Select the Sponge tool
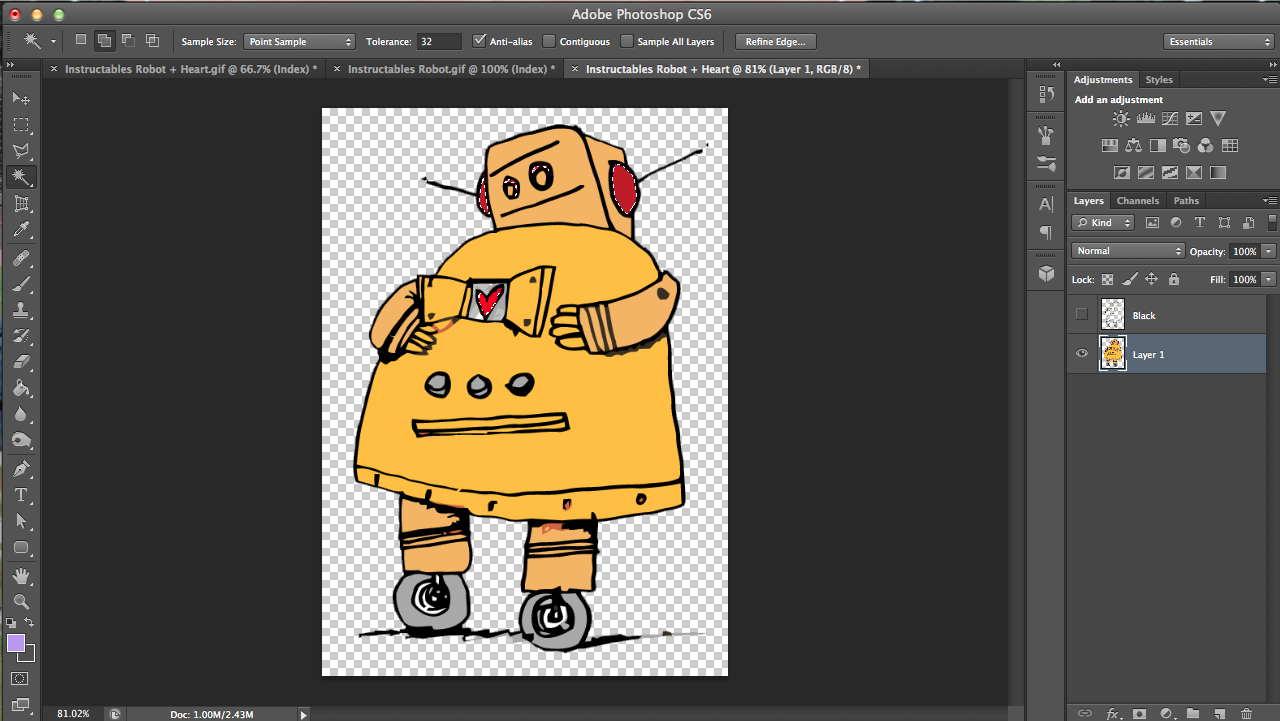The height and width of the screenshot is (721, 1280). coord(21,440)
